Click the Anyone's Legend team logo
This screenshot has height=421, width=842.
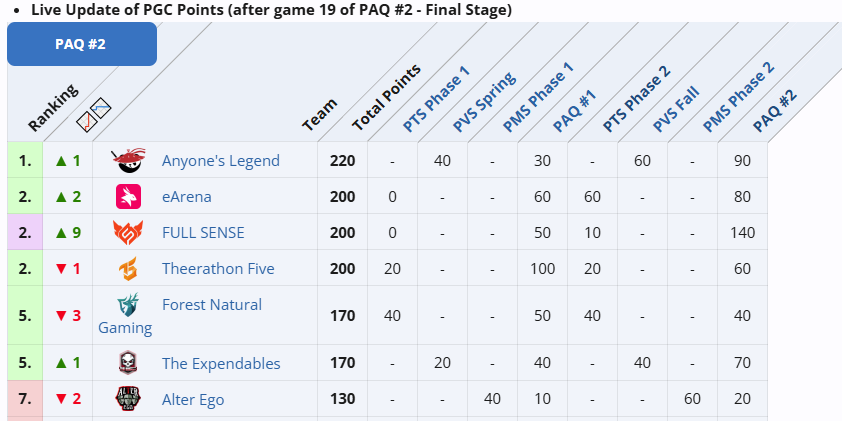[129, 160]
